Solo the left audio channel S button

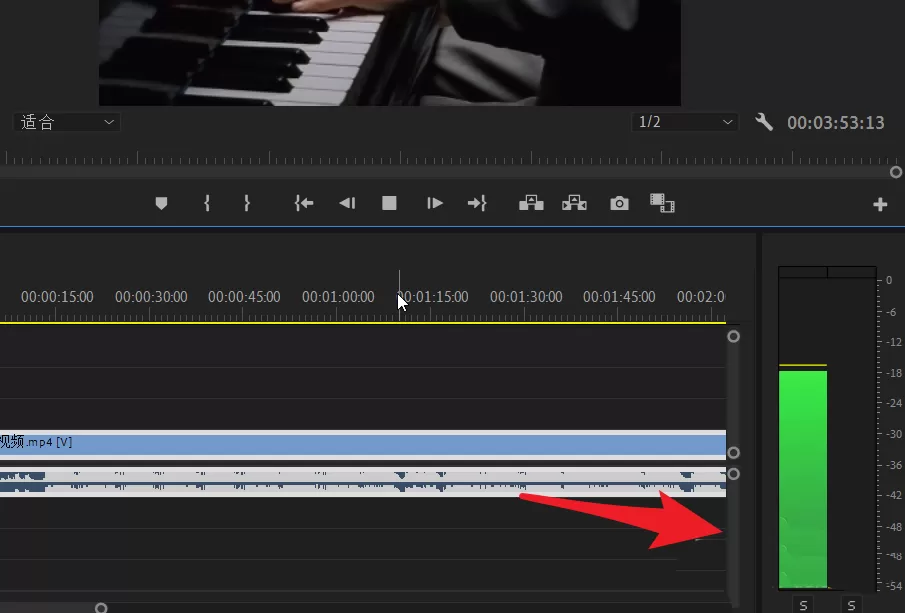coord(803,605)
